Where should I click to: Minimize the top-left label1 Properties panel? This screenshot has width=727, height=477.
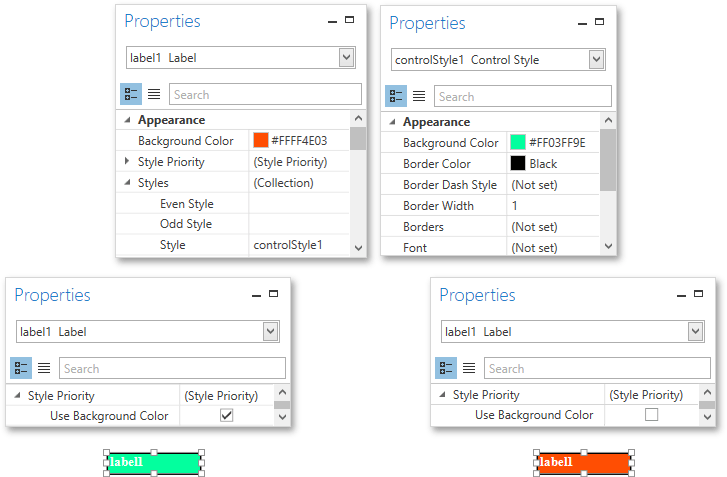pos(332,22)
